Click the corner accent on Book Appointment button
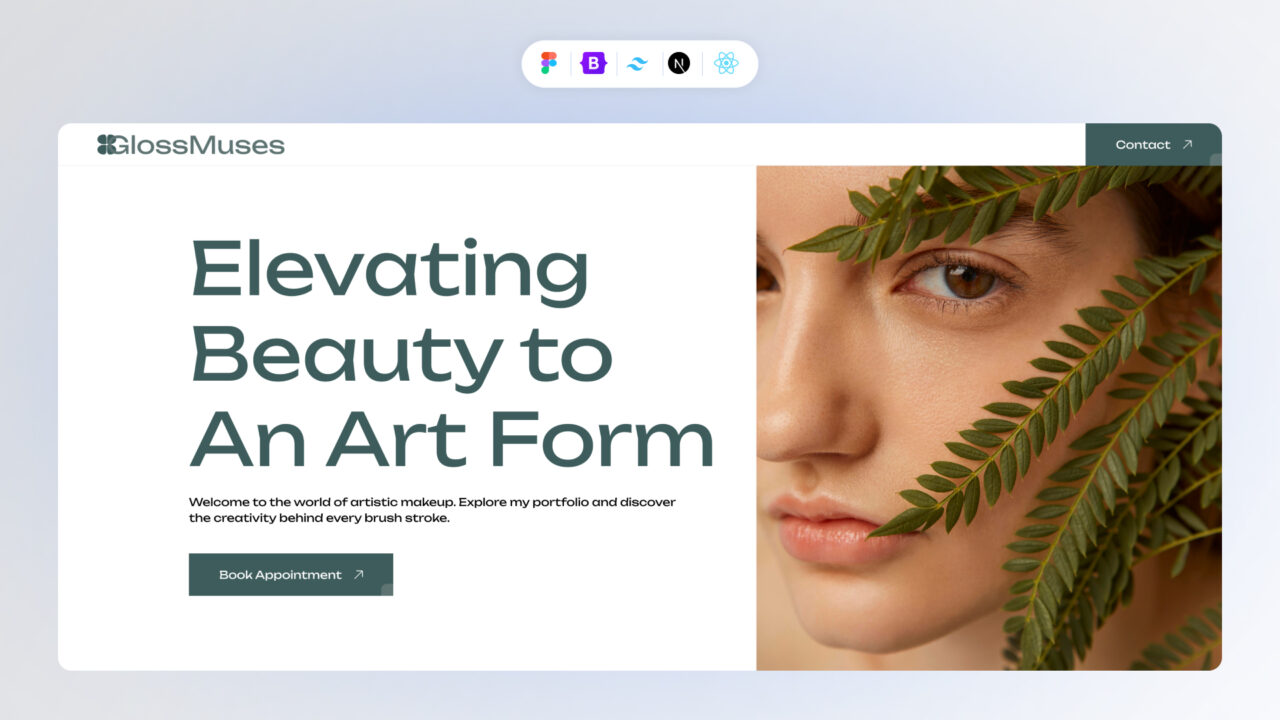 (387, 590)
